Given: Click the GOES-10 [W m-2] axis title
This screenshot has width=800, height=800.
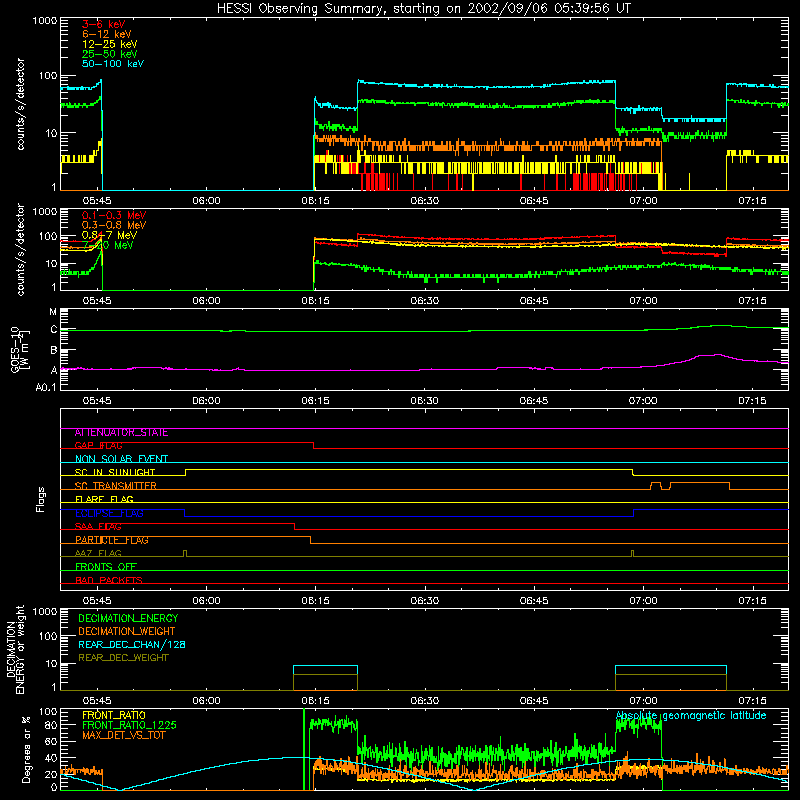Looking at the screenshot, I should click(19, 350).
